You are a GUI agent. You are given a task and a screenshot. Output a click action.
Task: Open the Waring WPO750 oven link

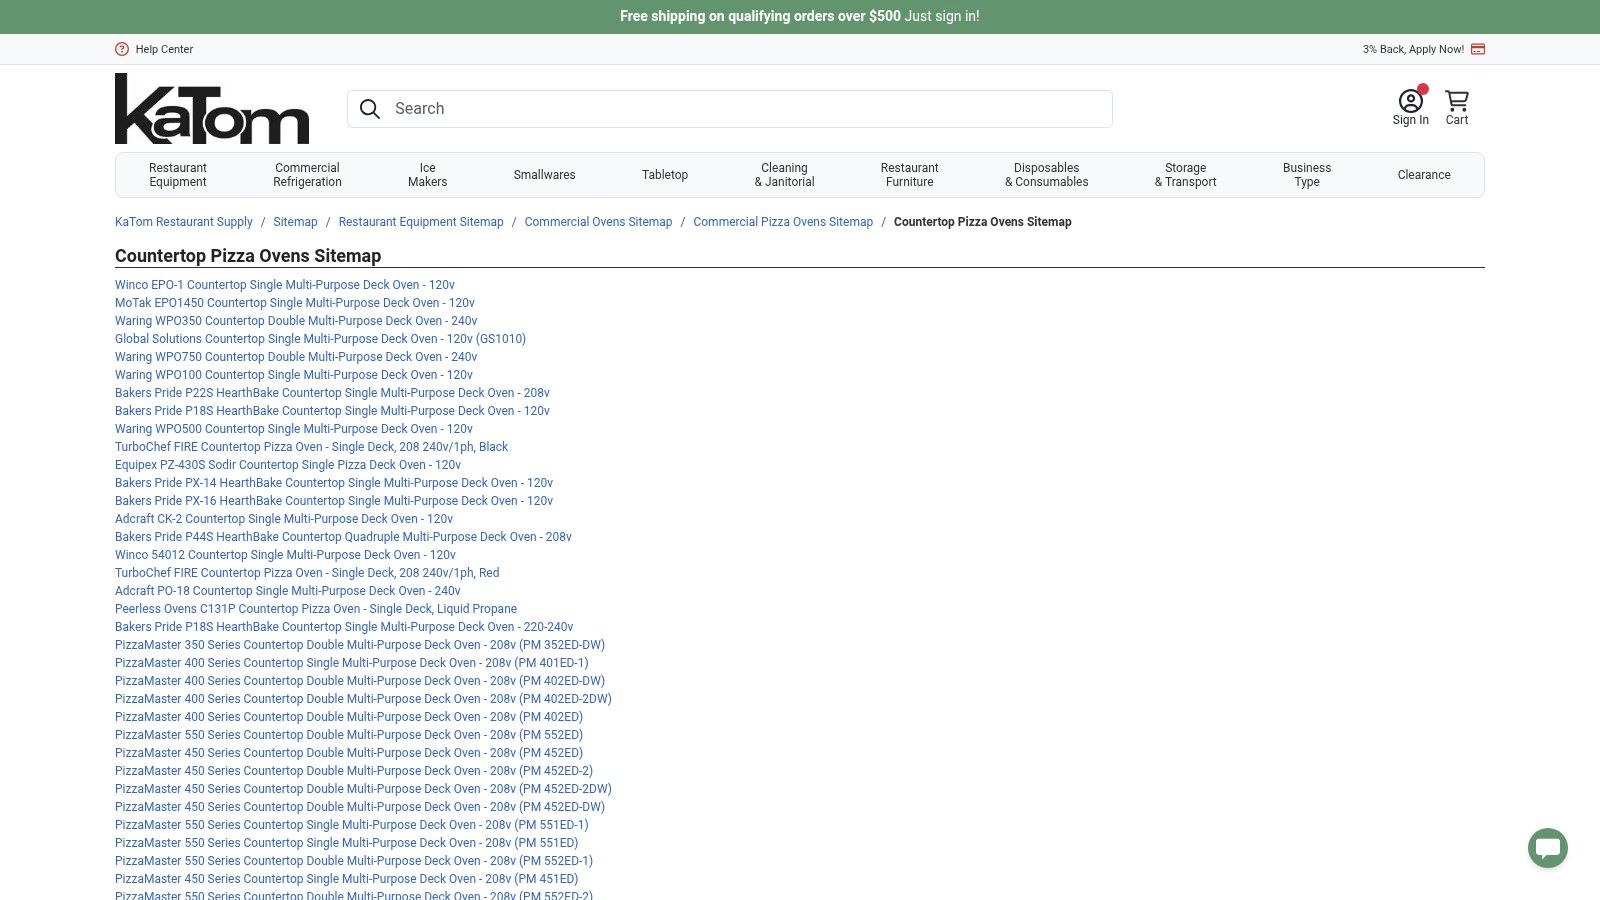296,357
